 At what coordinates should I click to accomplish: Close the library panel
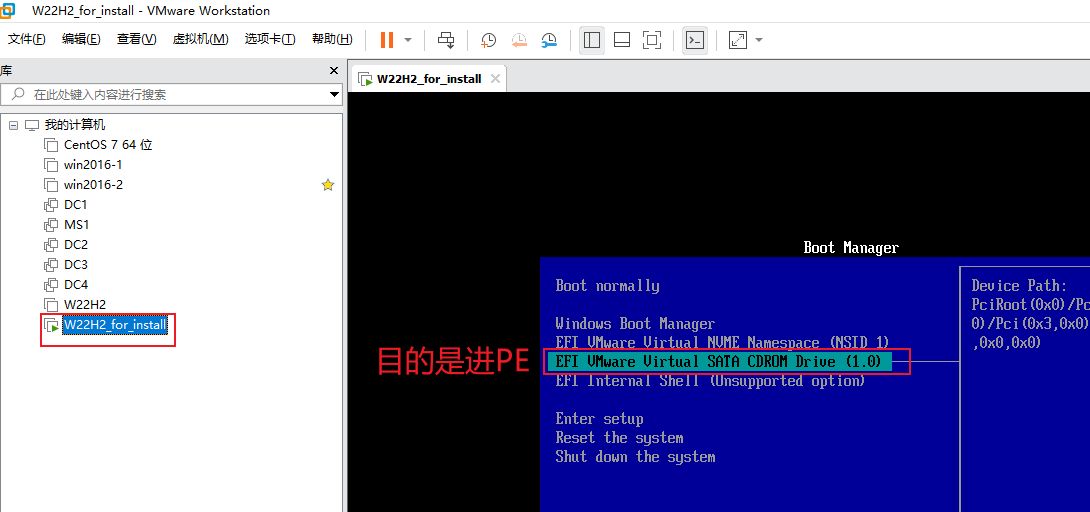tap(334, 71)
